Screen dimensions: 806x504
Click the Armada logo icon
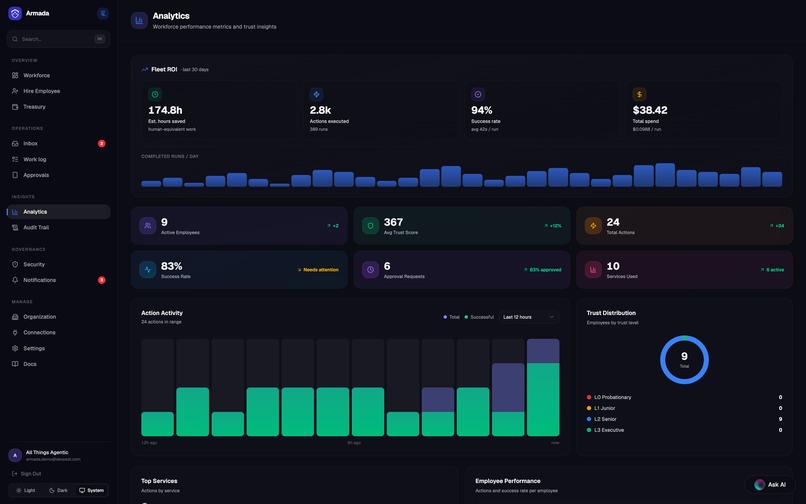15,13
